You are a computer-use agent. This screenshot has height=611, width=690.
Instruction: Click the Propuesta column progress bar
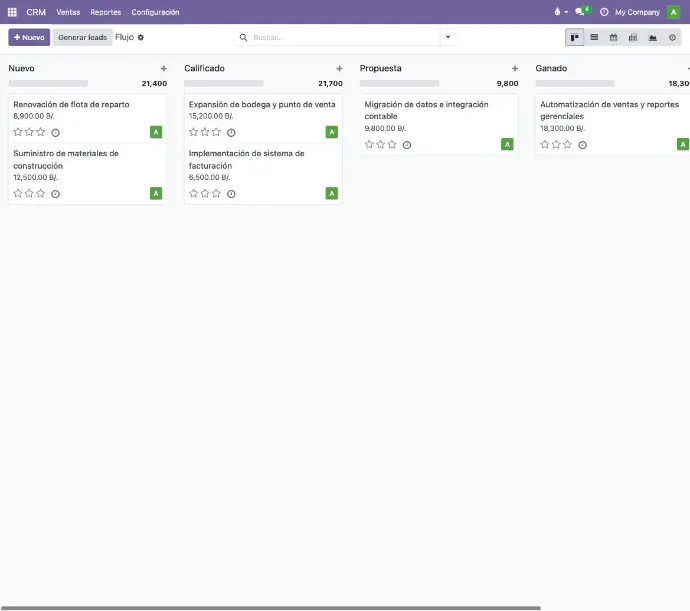click(399, 83)
